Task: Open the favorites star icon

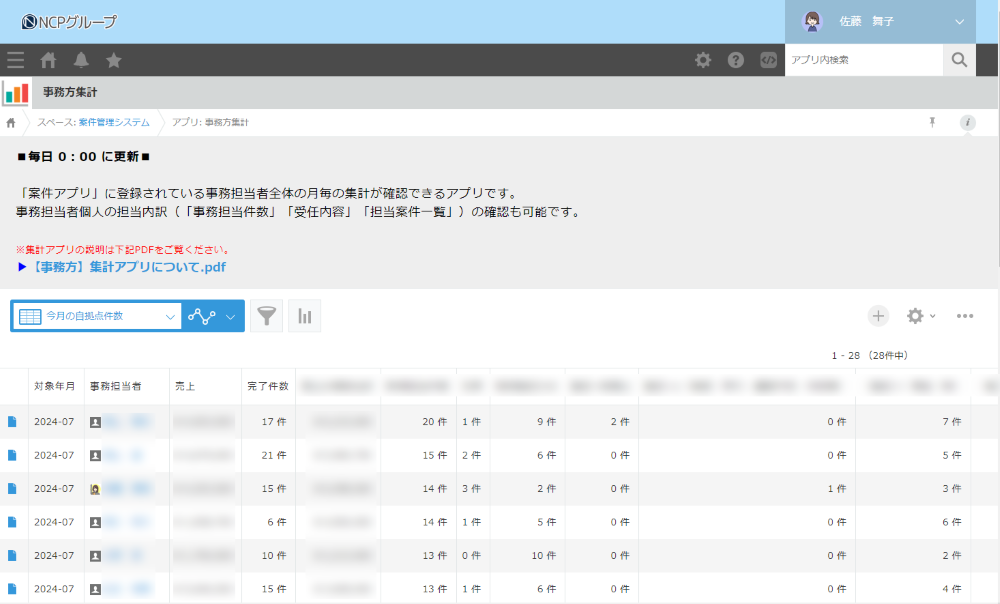Action: [x=114, y=60]
